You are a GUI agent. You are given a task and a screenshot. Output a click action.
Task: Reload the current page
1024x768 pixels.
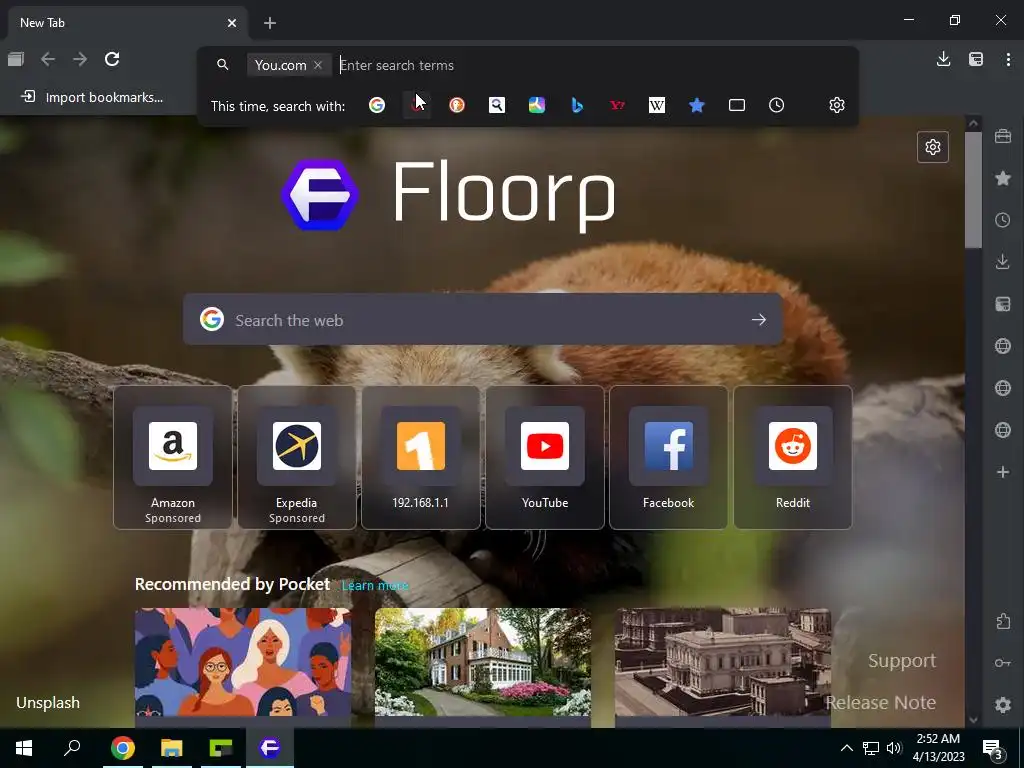(x=112, y=59)
